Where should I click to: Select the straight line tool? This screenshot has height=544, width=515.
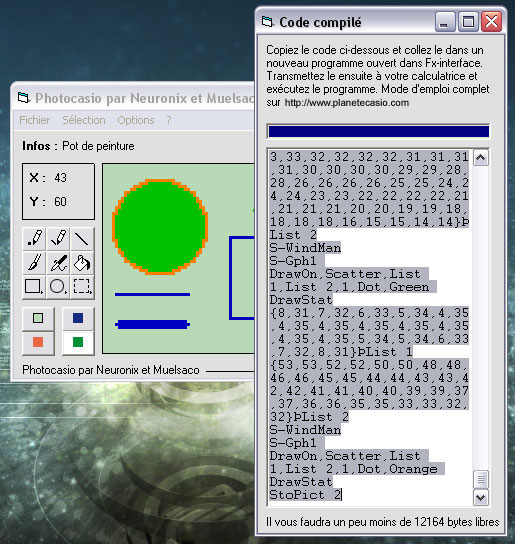tap(82, 238)
